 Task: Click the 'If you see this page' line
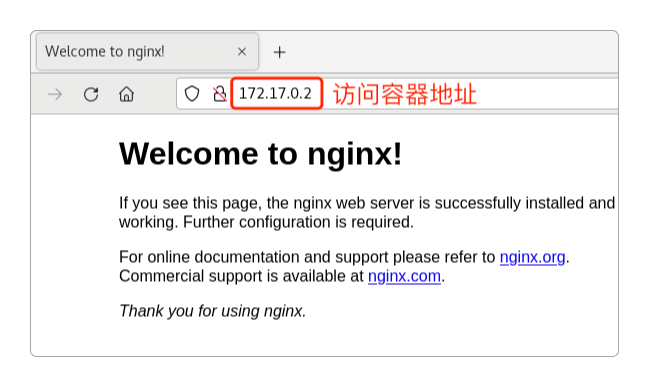(x=367, y=203)
